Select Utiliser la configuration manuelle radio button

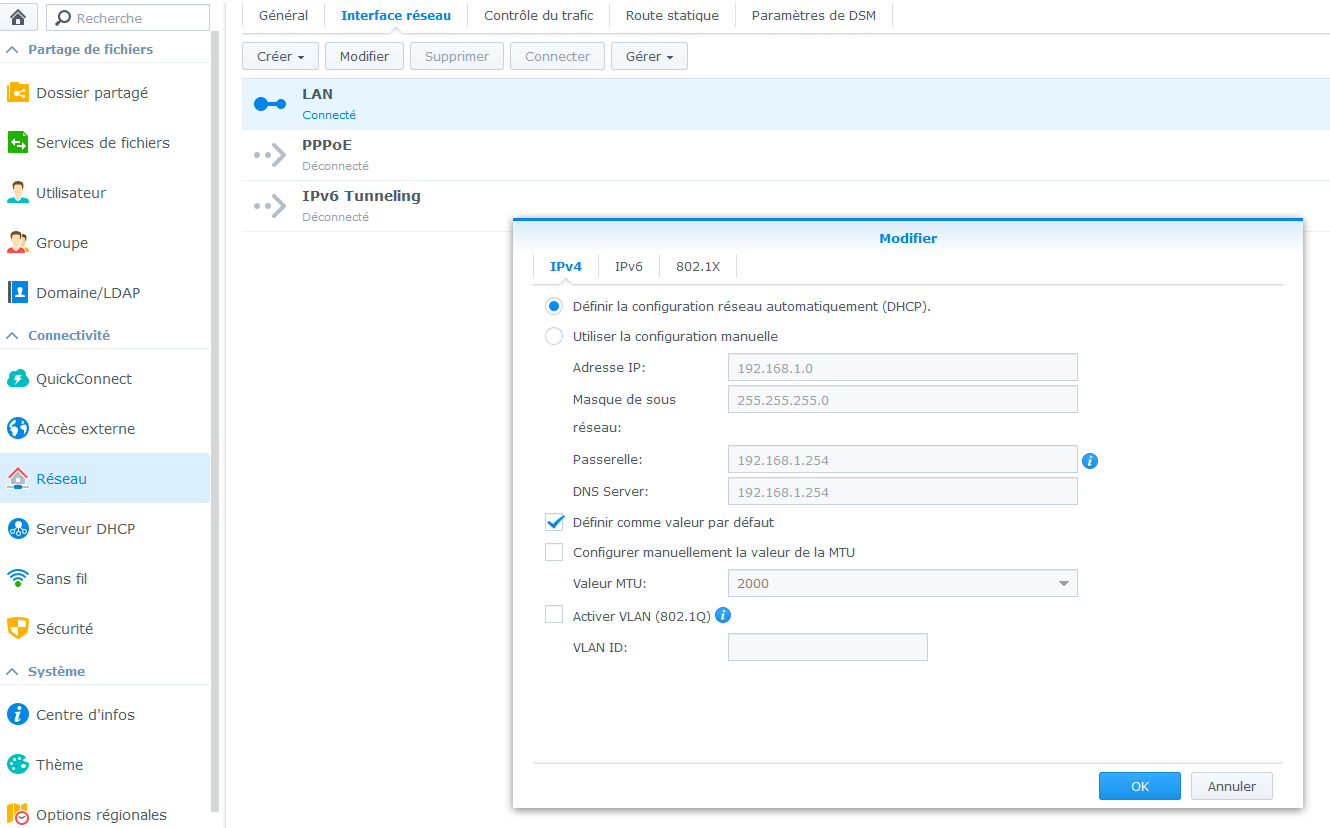(554, 336)
